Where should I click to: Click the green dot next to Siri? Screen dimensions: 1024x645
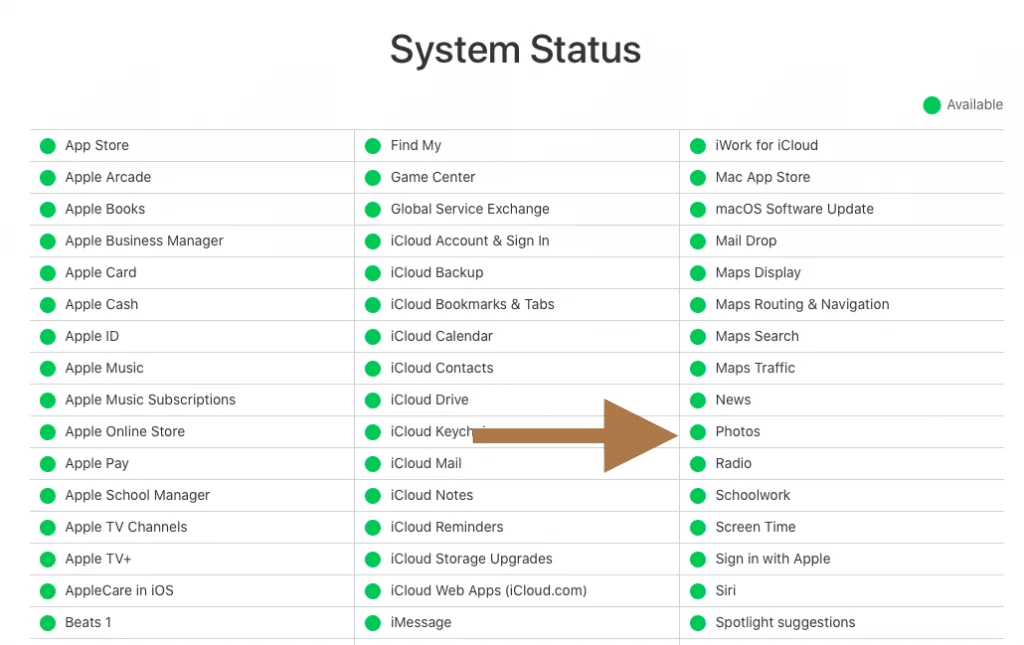coord(698,591)
